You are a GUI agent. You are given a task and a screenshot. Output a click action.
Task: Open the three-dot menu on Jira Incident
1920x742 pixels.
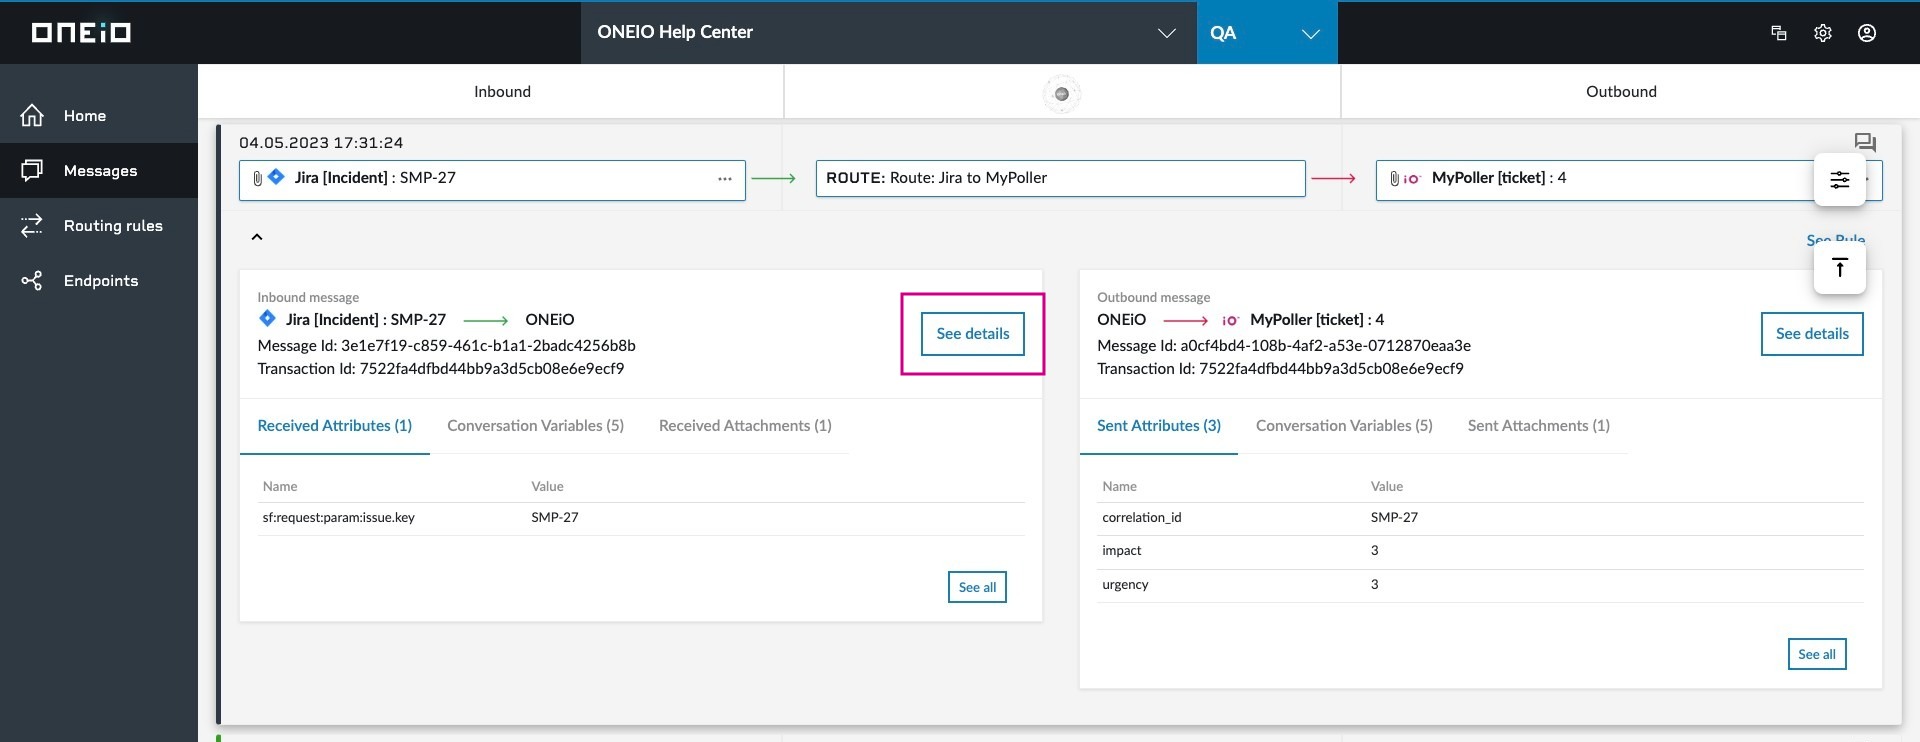coord(725,179)
